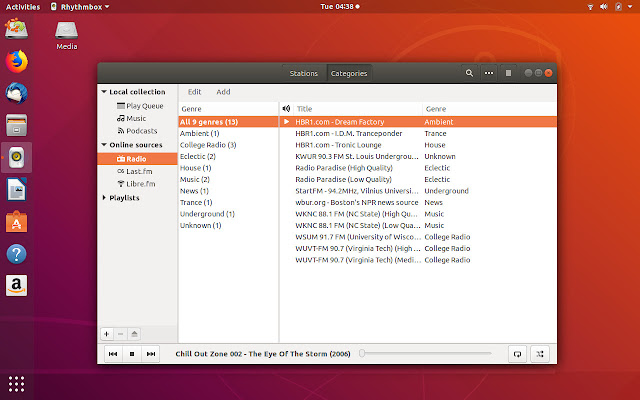
Task: Click the eject button in sidebar
Action: coord(134,334)
